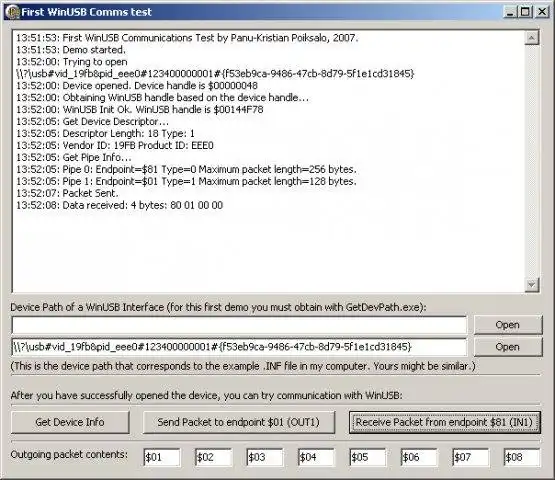Click 'Obtaining WinUSB handle' log line
The width and height of the screenshot is (555, 480).
point(162,97)
